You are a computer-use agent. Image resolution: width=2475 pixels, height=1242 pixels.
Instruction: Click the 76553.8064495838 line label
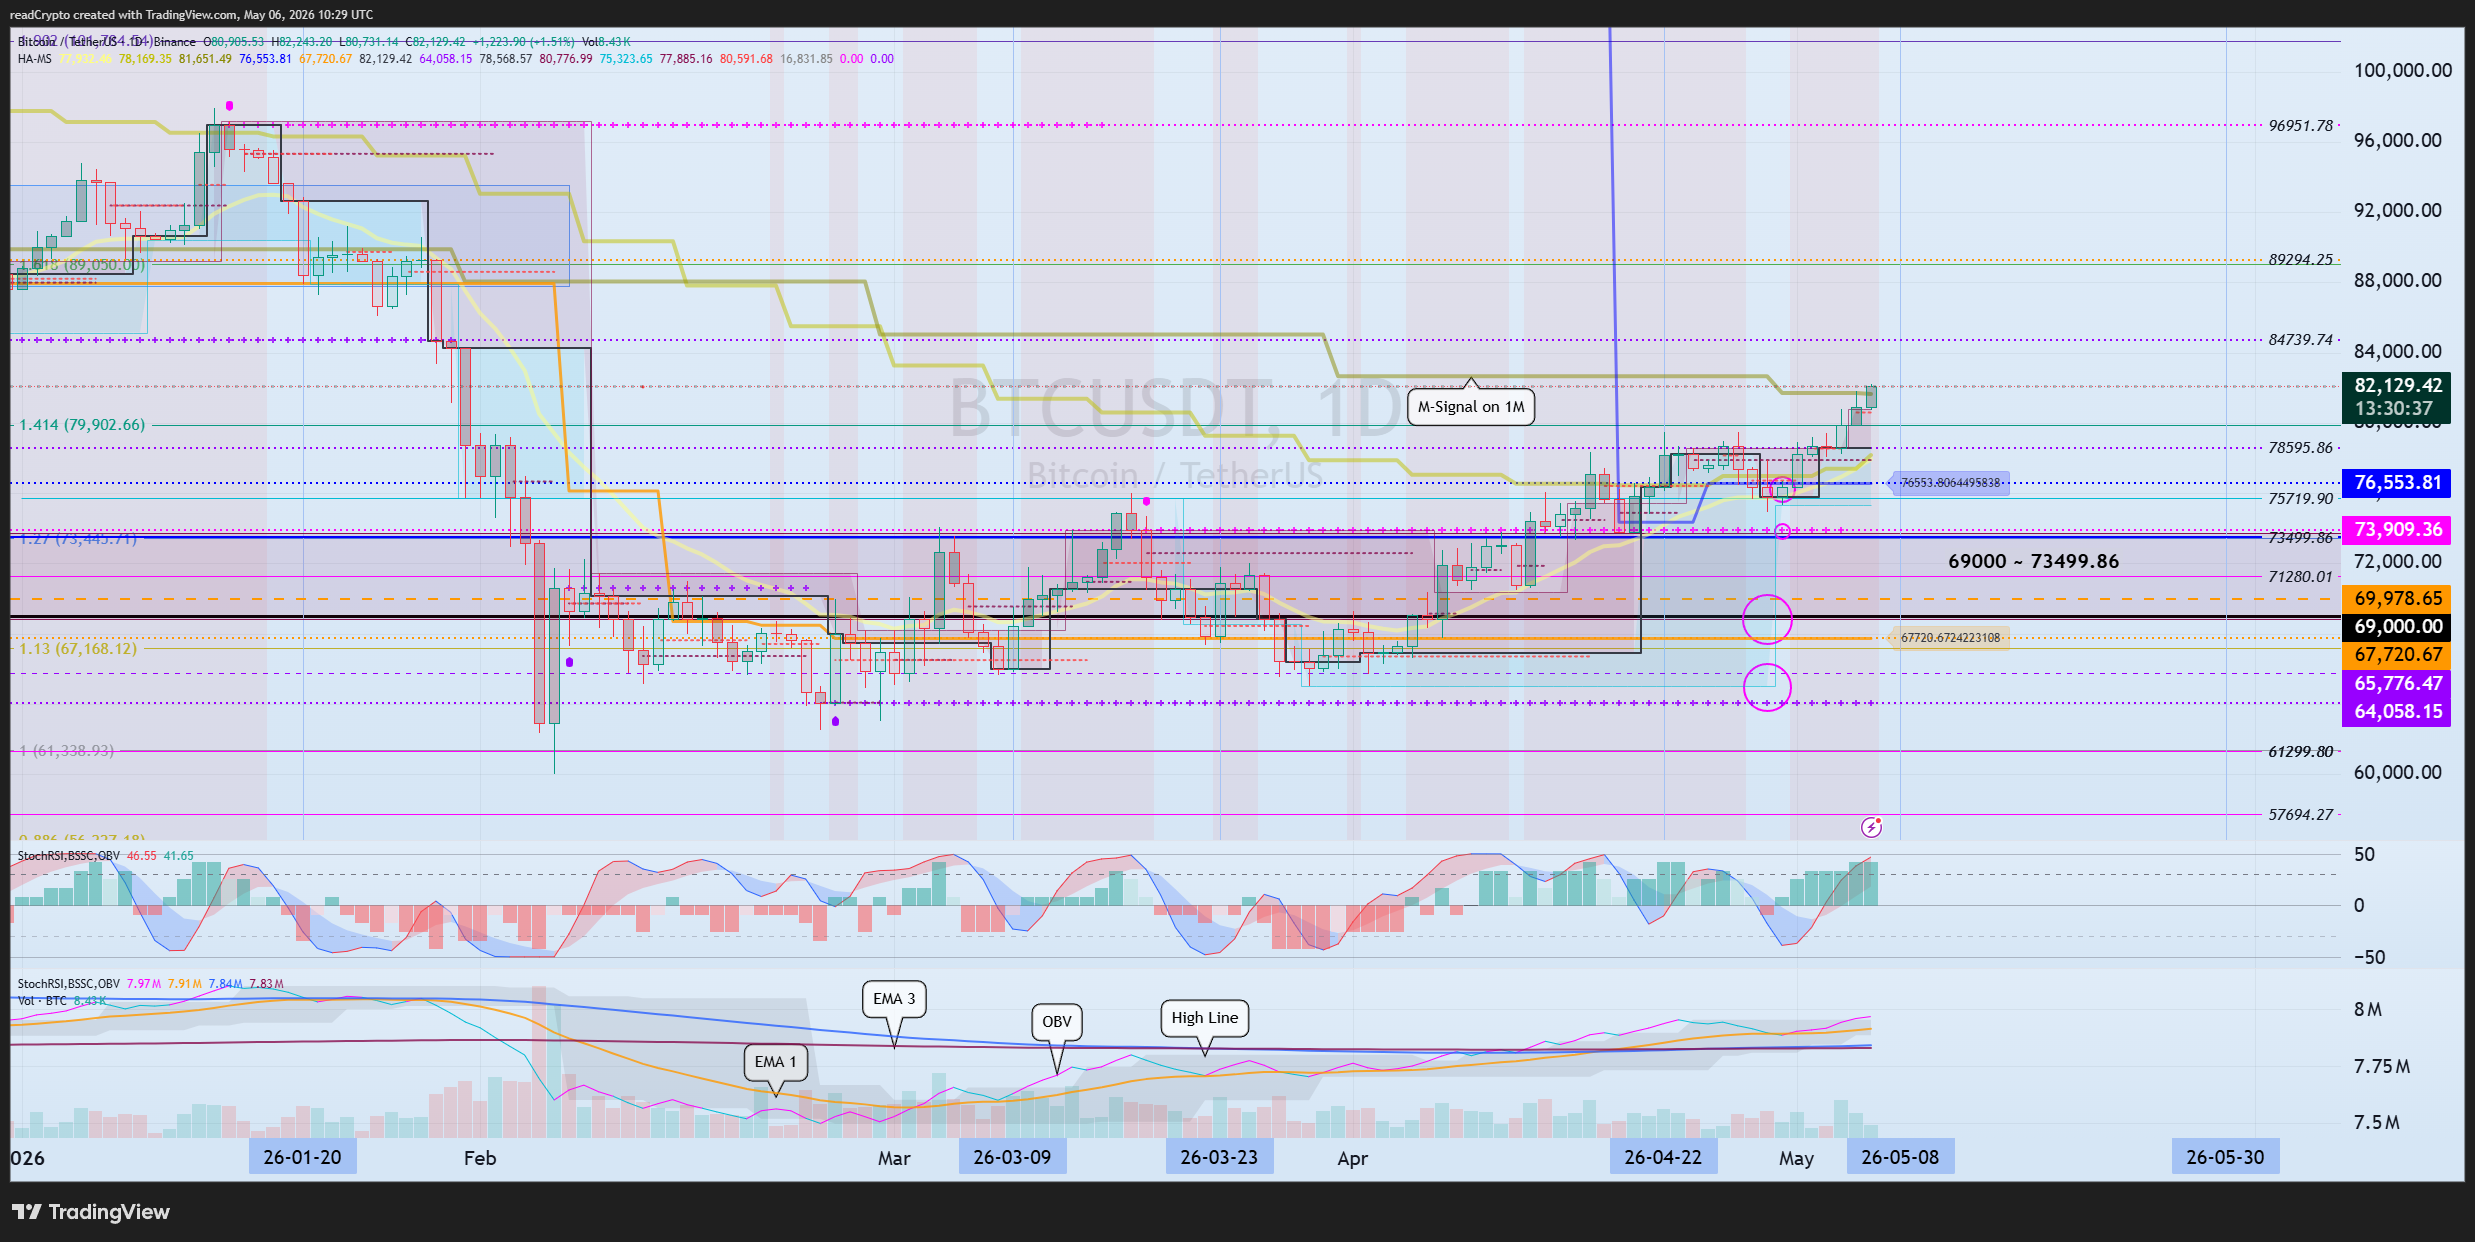[x=1951, y=483]
